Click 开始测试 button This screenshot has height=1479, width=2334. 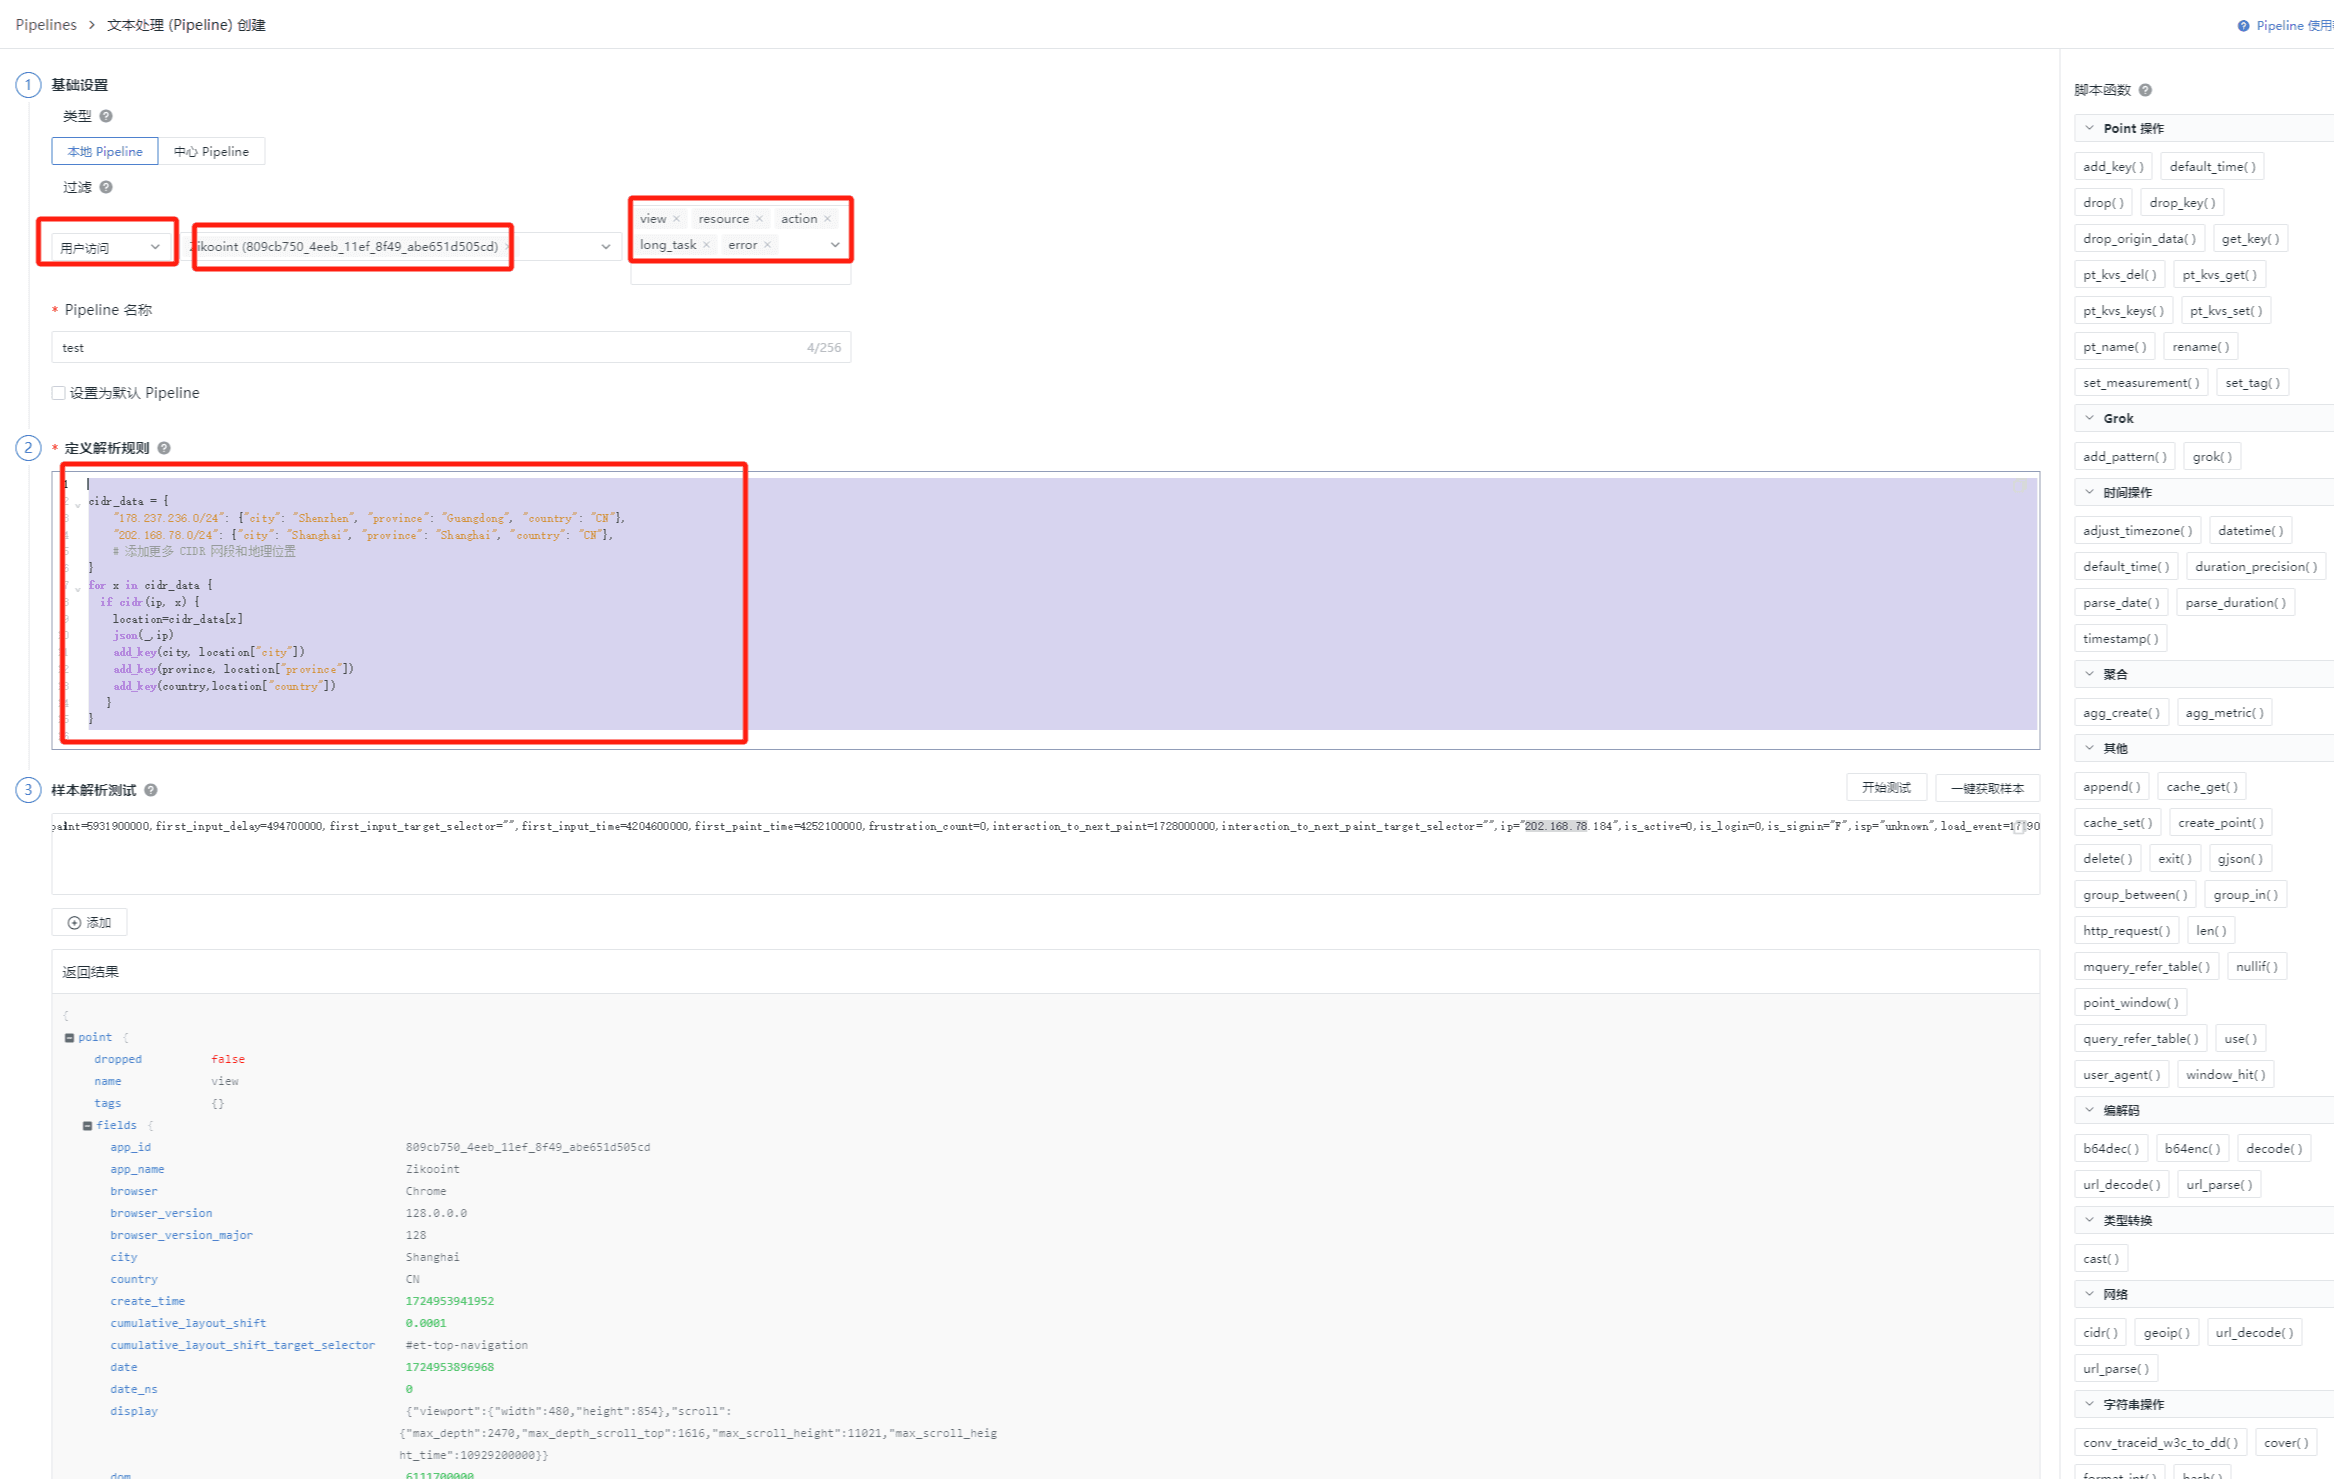1886,788
